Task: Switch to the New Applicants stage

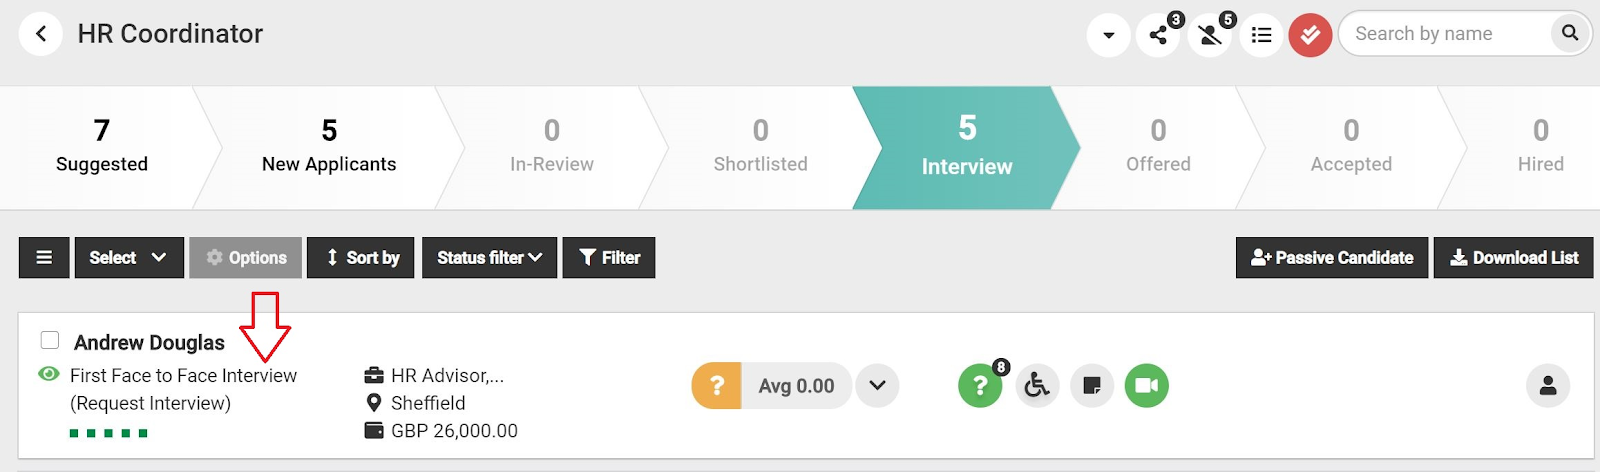Action: [329, 148]
